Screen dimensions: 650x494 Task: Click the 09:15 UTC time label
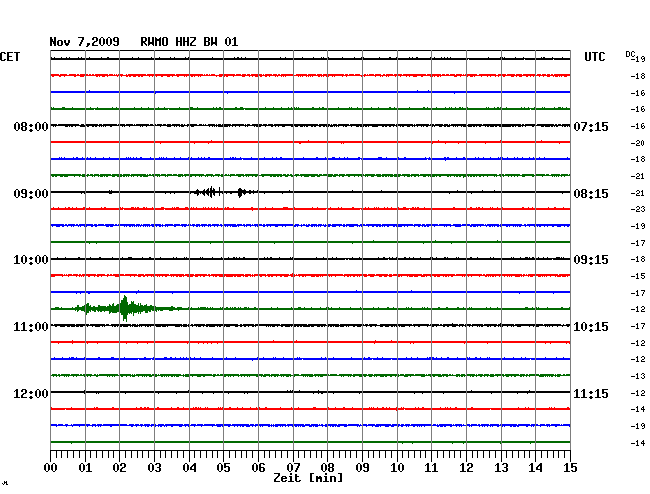tap(591, 260)
